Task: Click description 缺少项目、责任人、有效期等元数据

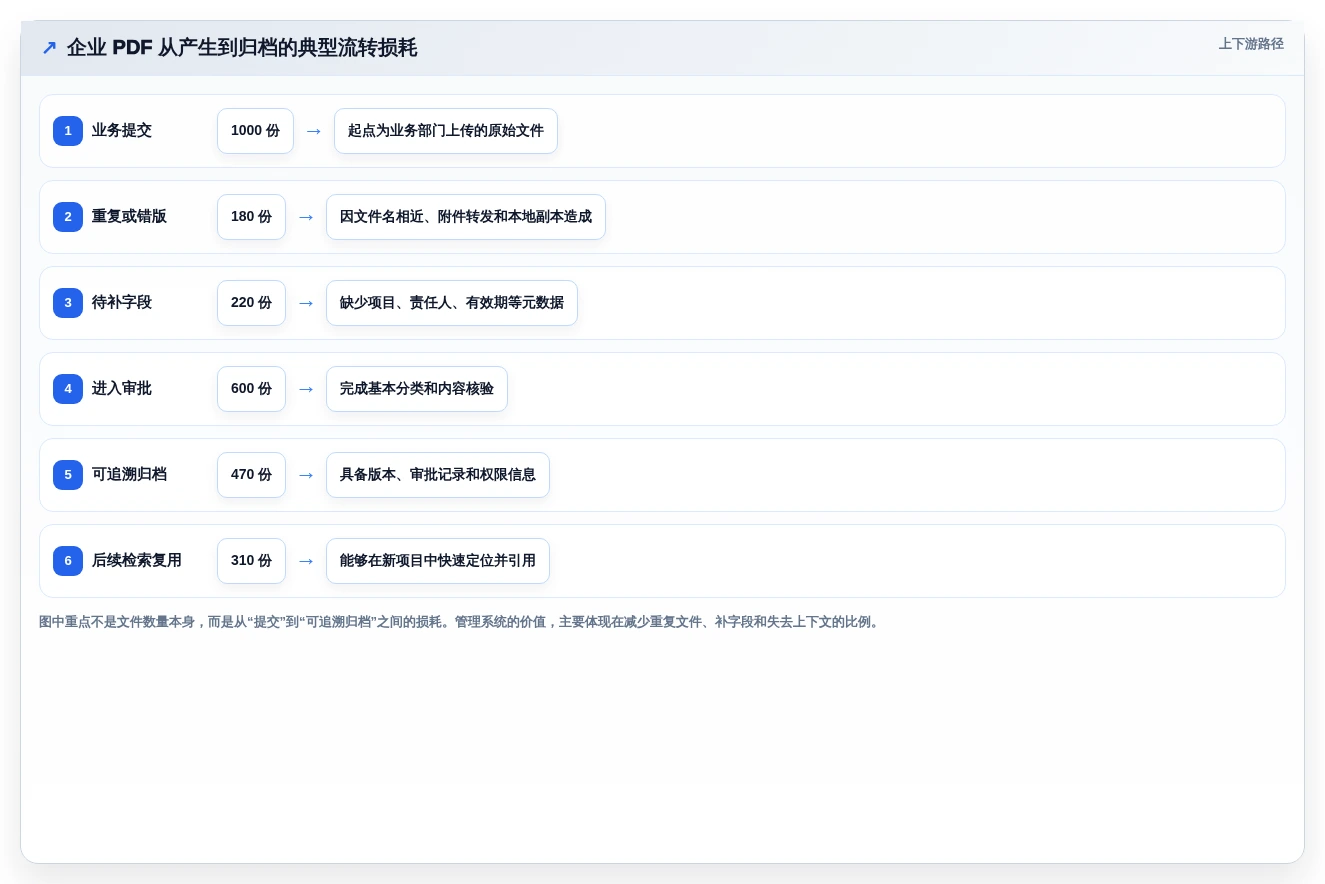Action: (x=452, y=303)
